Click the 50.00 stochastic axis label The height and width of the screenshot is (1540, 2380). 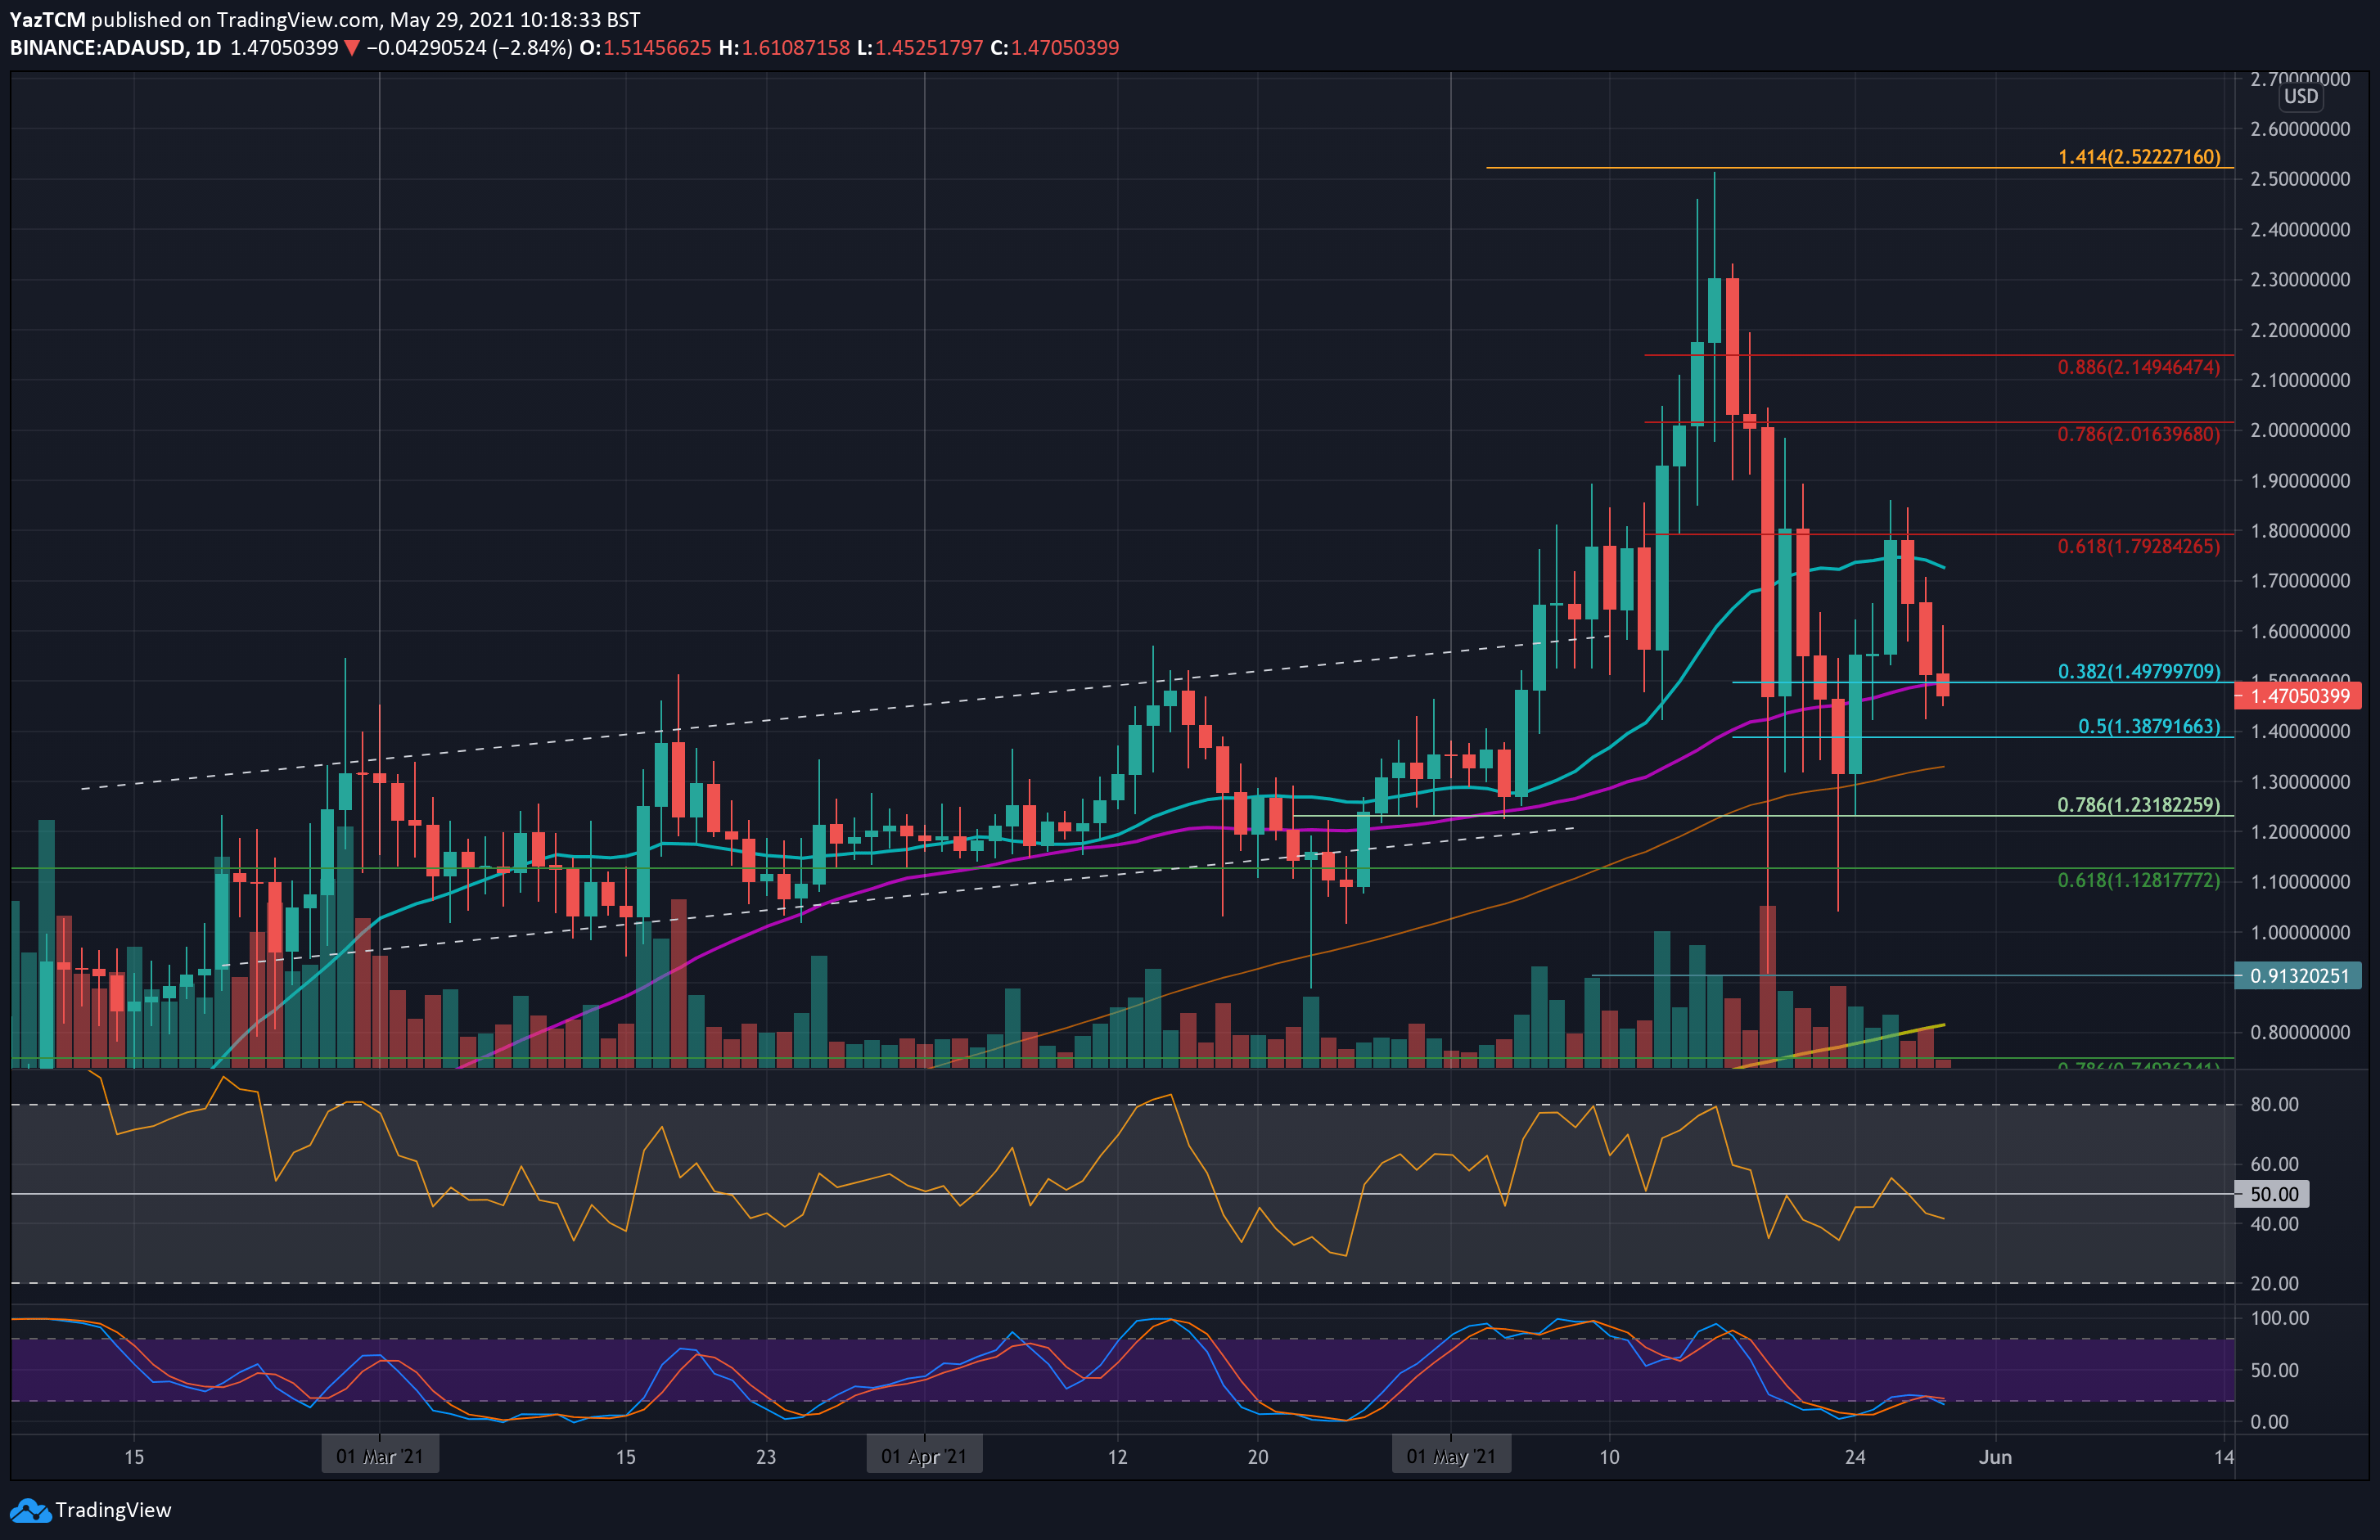tap(2274, 1370)
